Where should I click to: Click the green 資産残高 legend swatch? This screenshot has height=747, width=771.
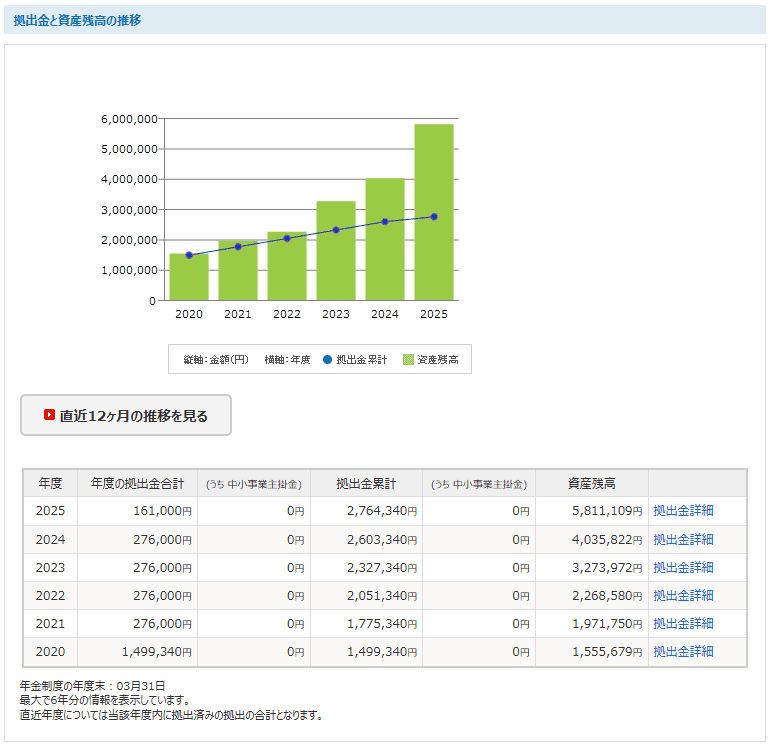point(408,359)
